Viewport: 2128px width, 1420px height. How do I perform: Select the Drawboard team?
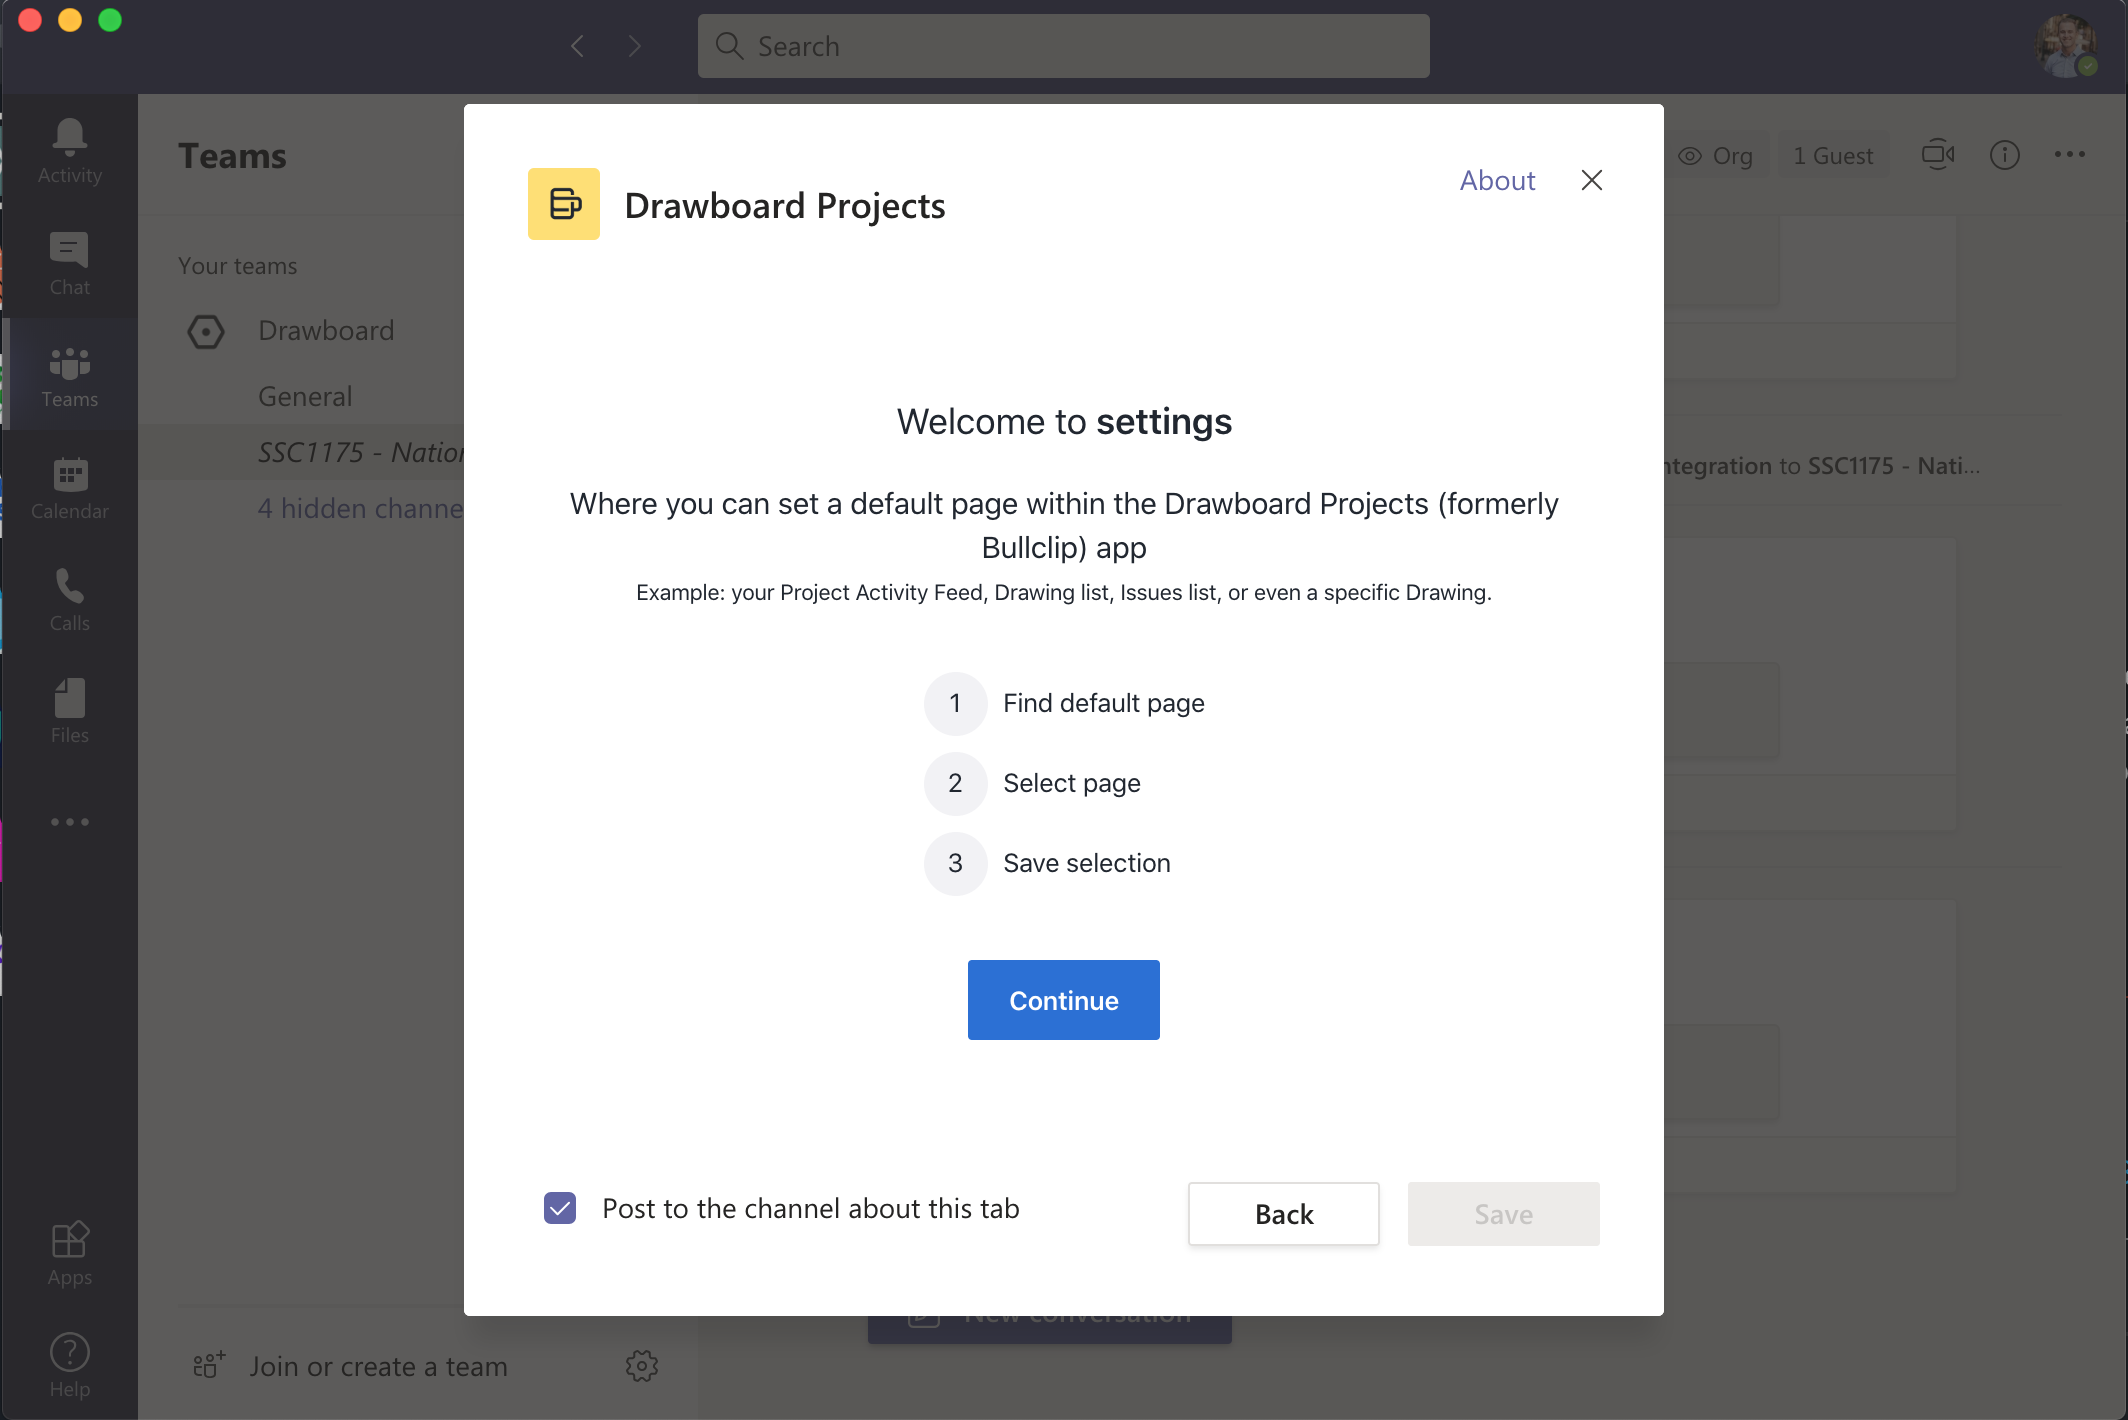click(x=326, y=330)
